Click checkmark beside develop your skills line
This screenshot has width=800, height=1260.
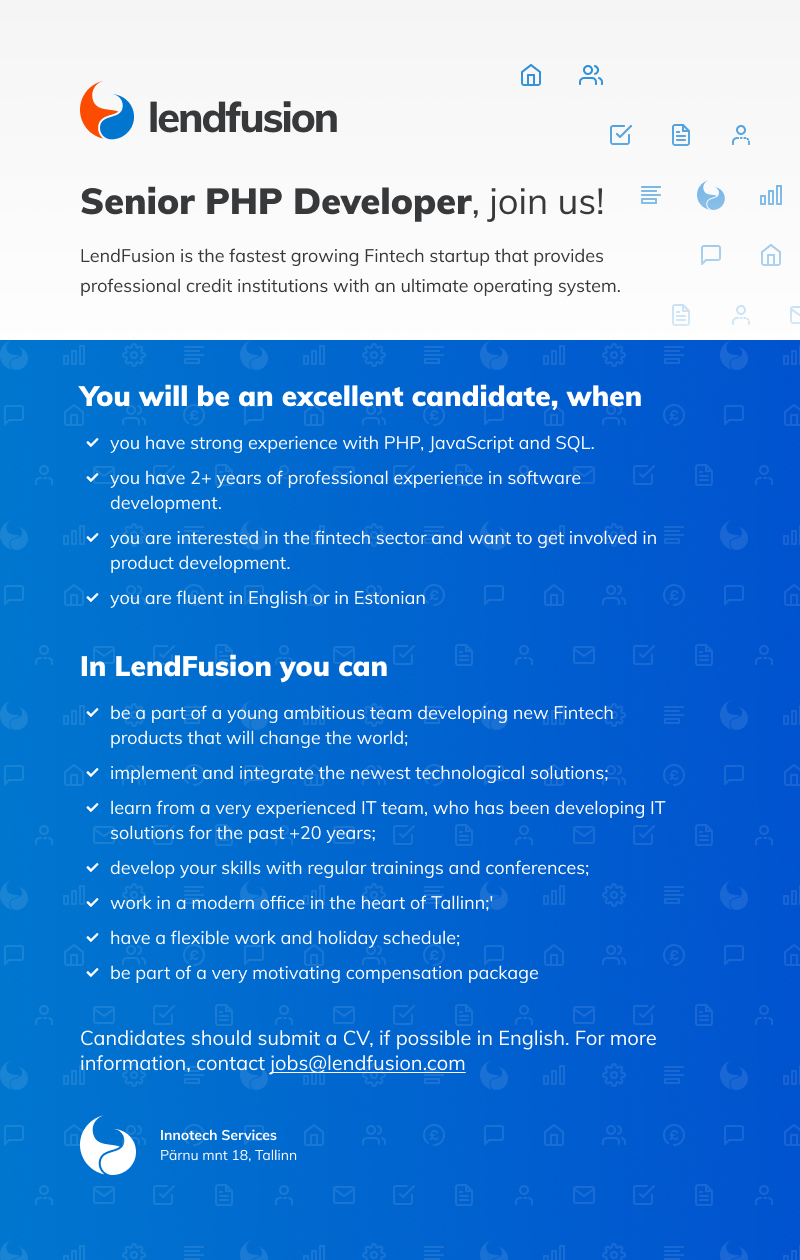92,868
